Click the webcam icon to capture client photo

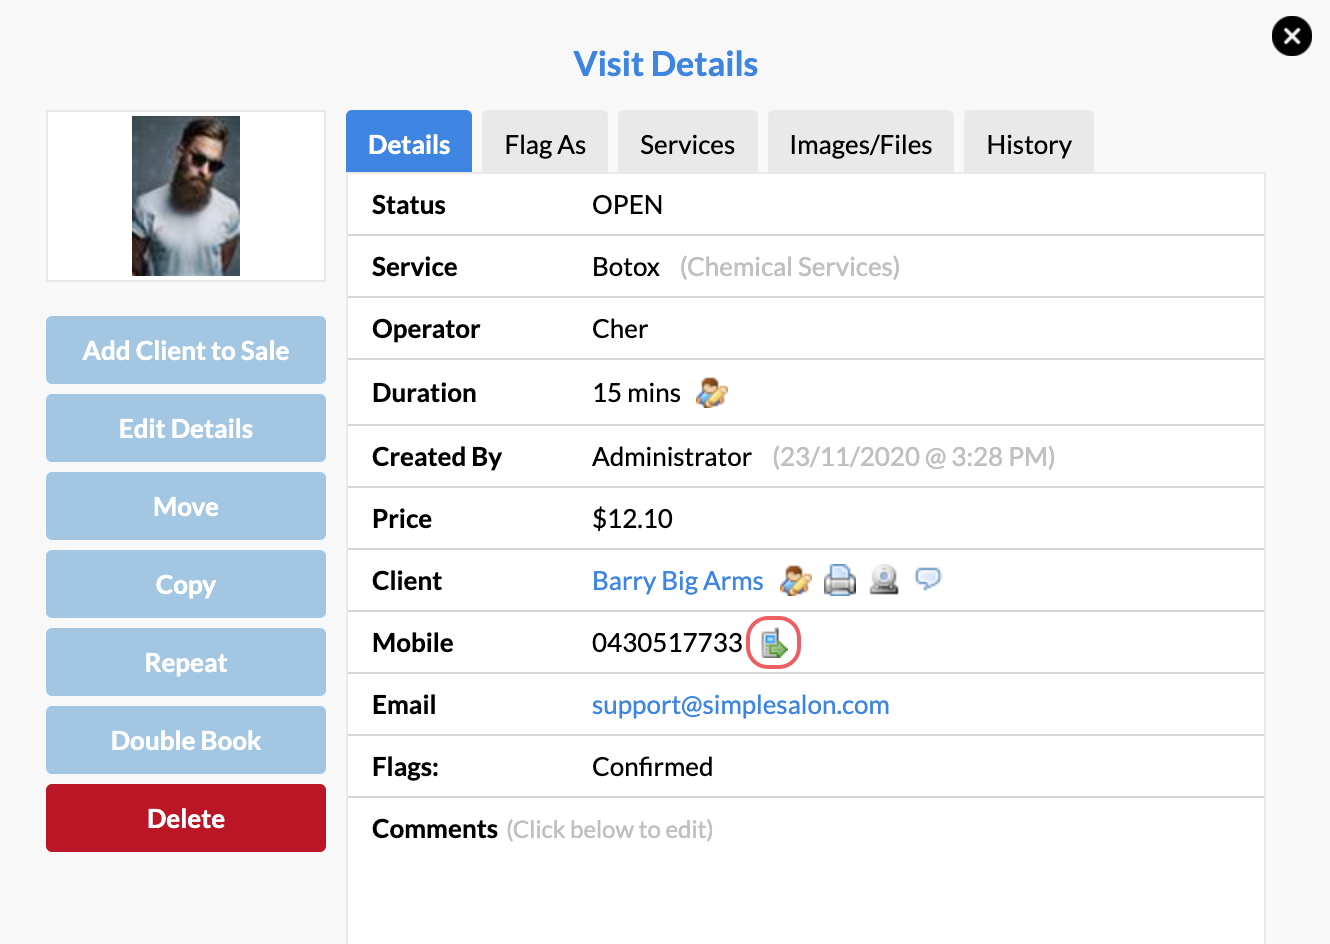(x=884, y=580)
